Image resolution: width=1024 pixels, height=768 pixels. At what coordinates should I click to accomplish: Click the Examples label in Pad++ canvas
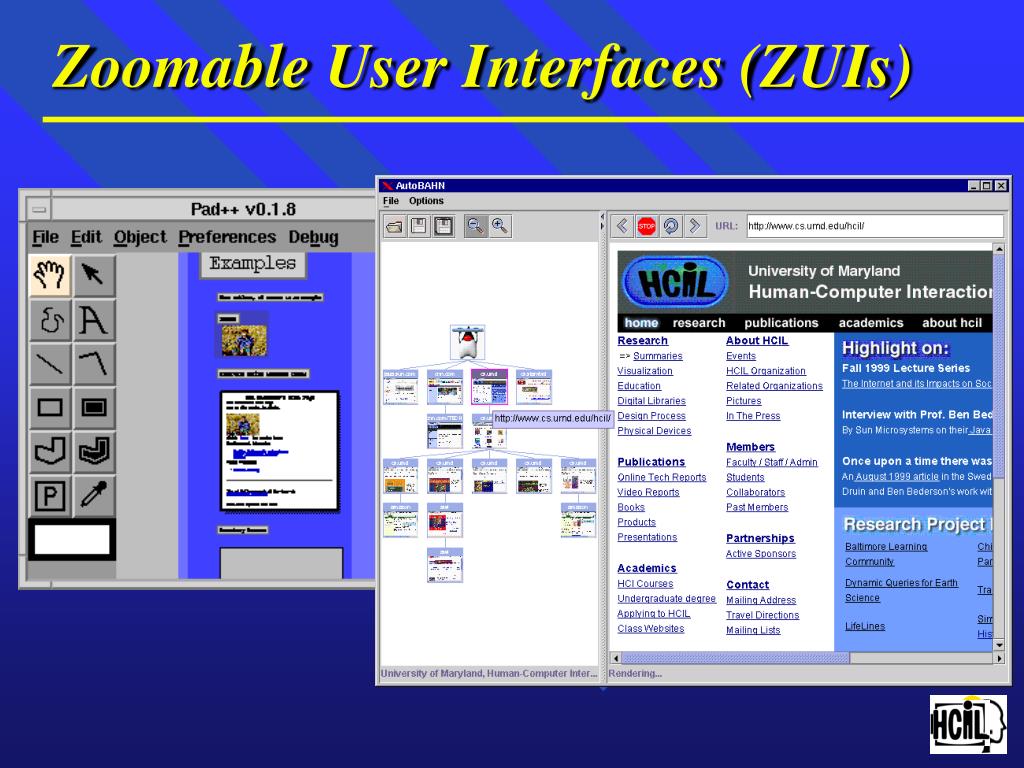pos(253,264)
